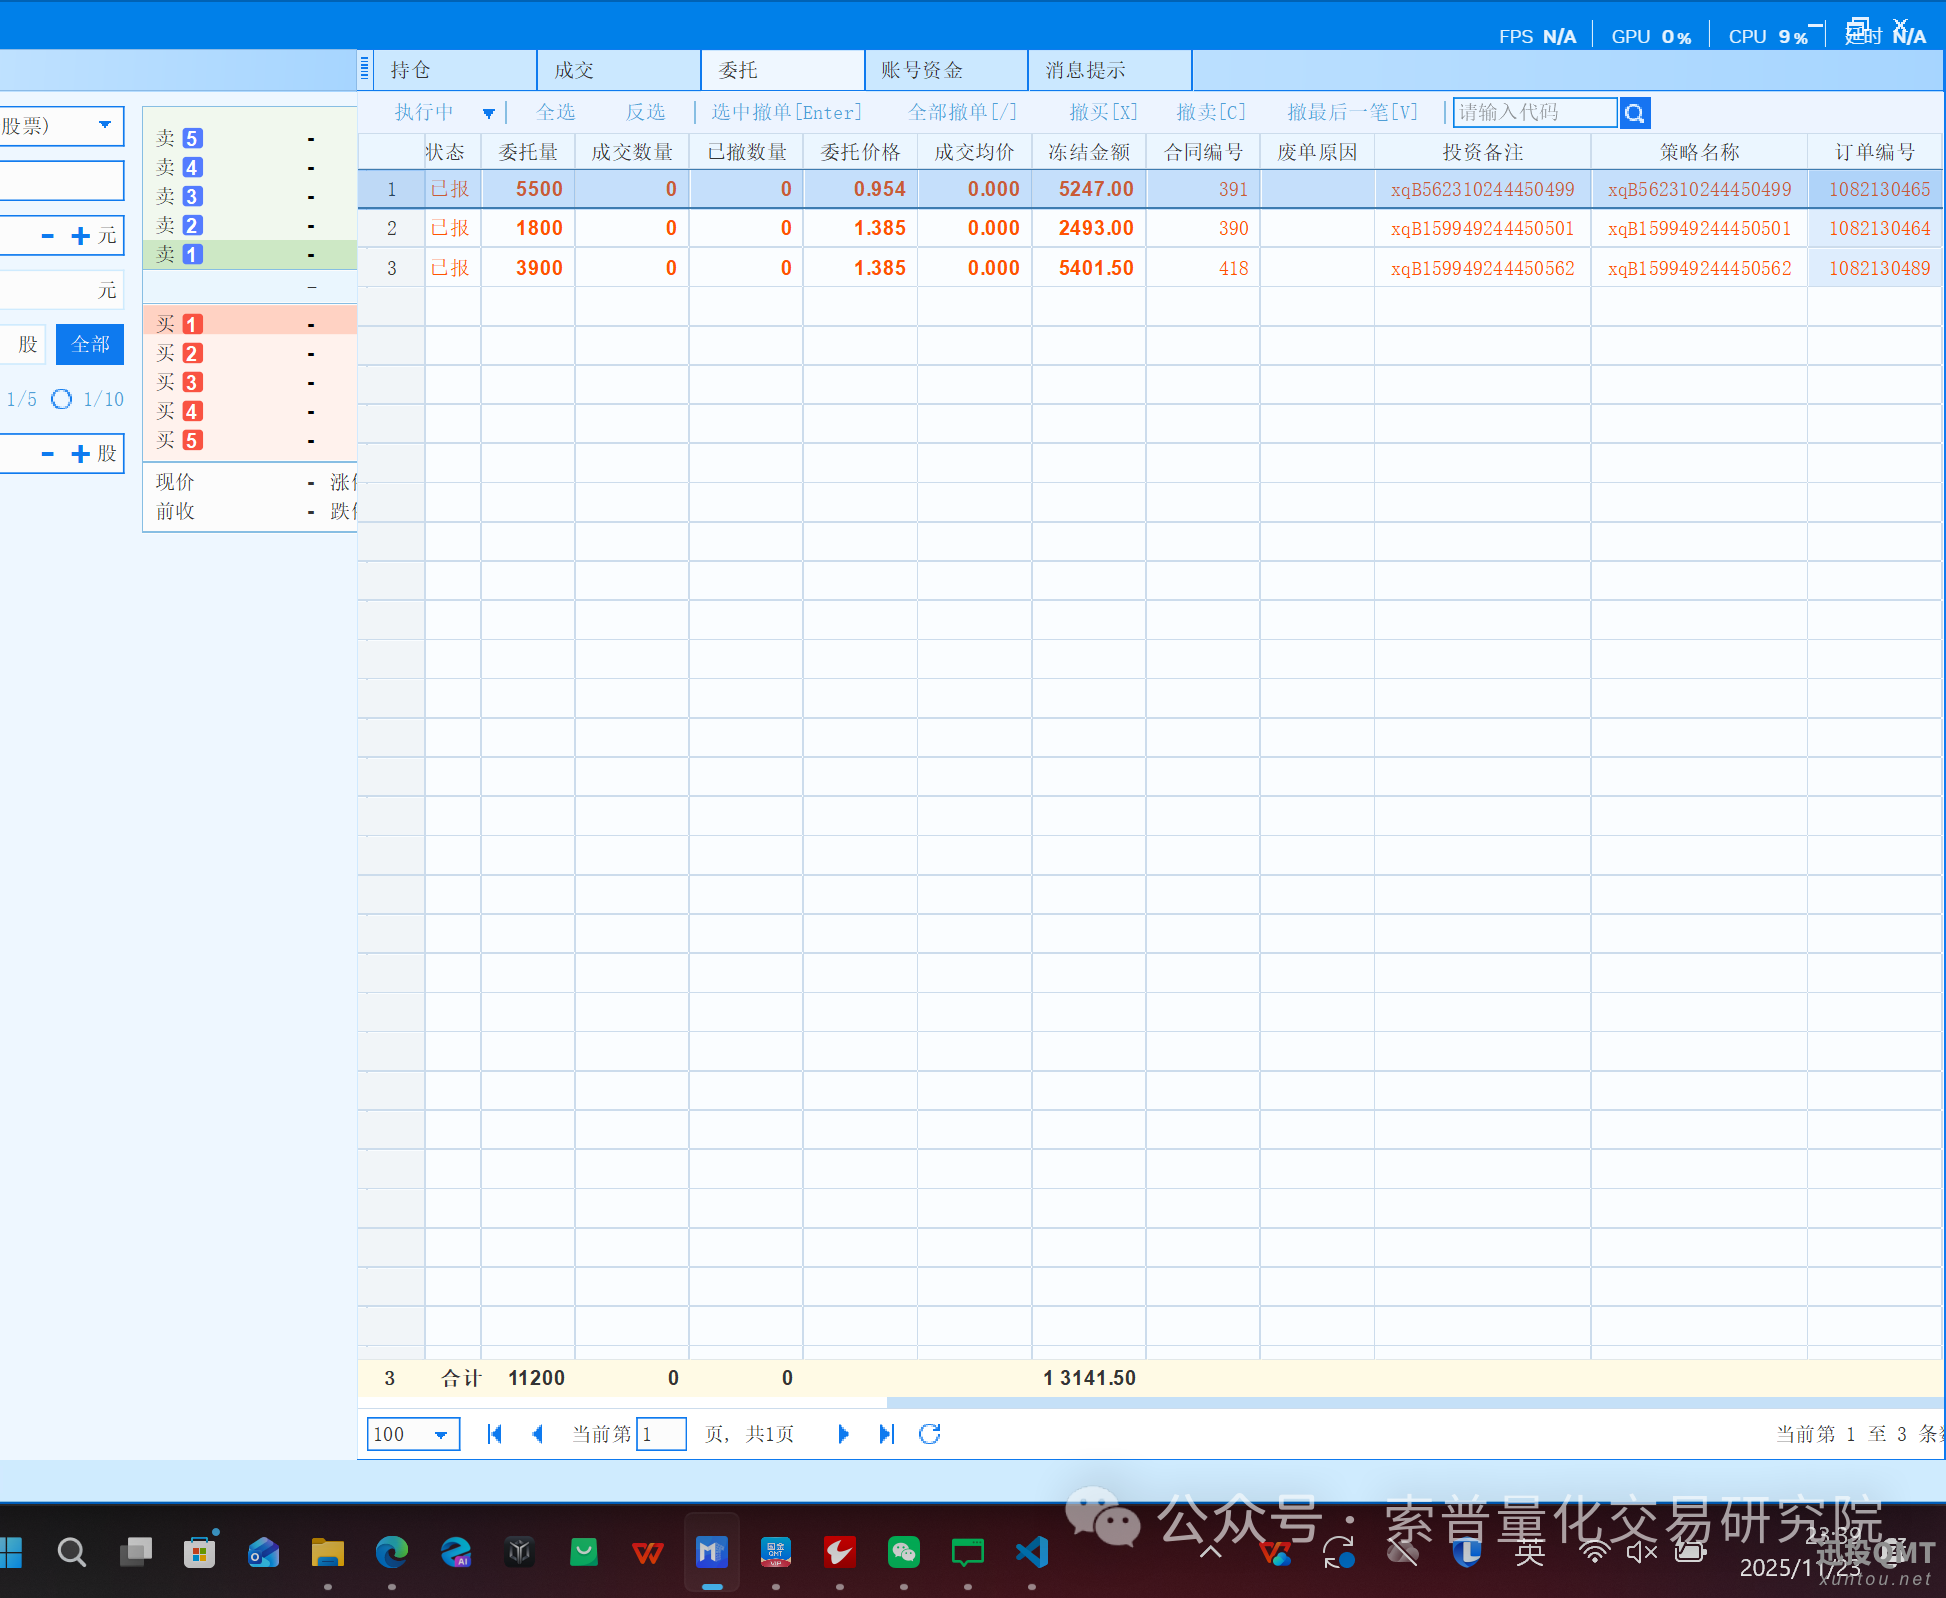The width and height of the screenshot is (1946, 1598).
Task: Go to next page with right arrow icon
Action: (x=843, y=1434)
